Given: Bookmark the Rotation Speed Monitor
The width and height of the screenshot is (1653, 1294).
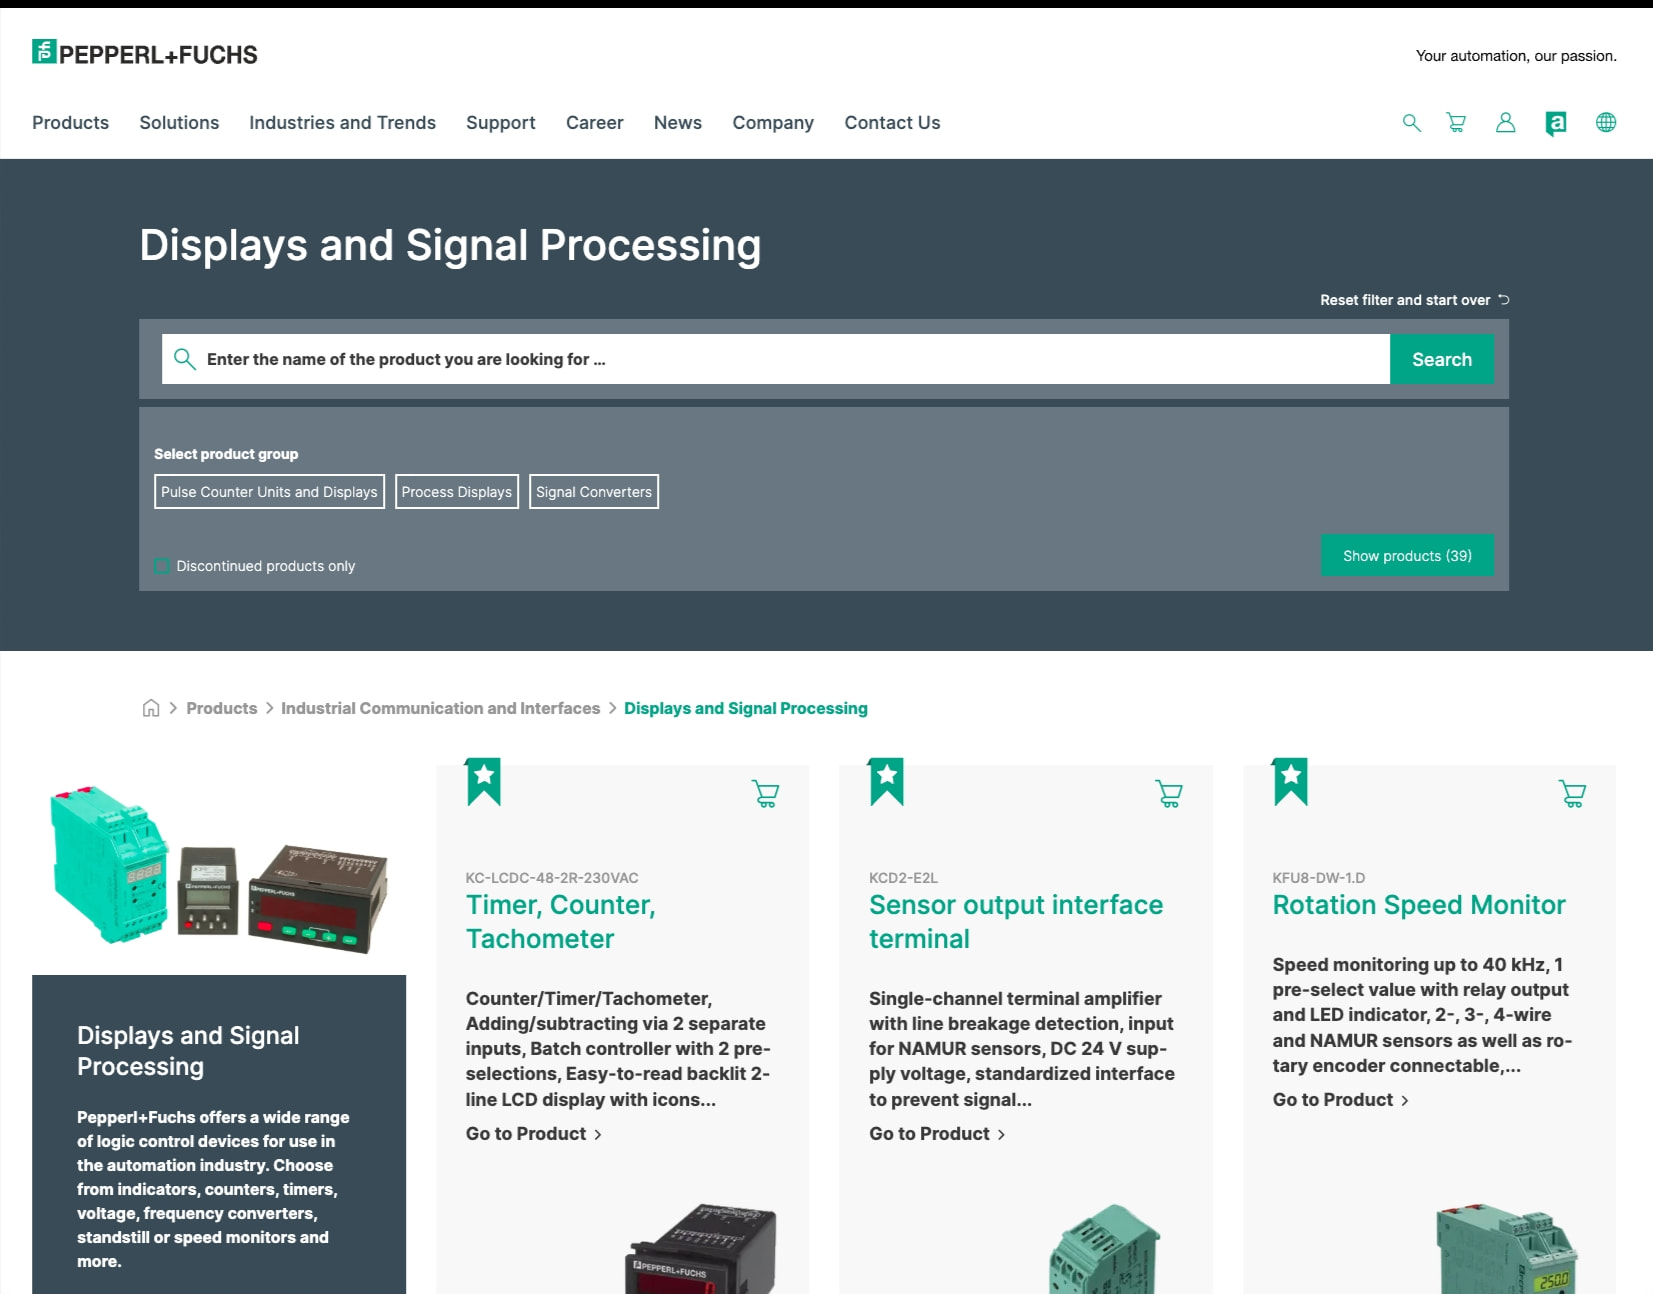Looking at the screenshot, I should click(1291, 782).
